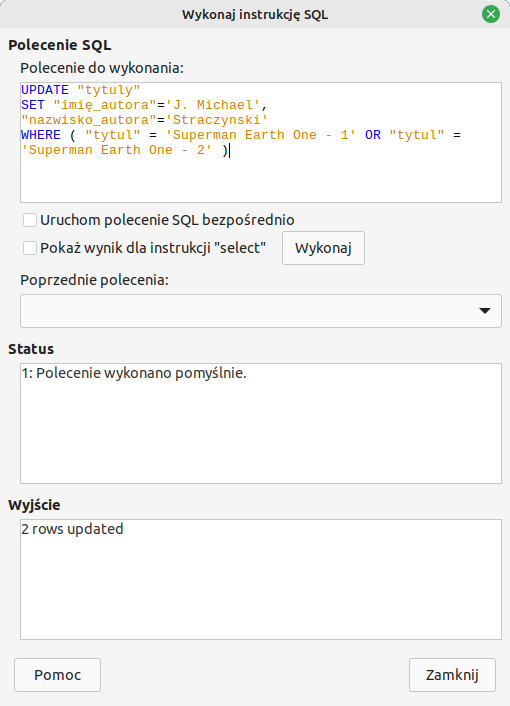Click the 'Straczynski' value in the SQL
Viewport: 510px width, 706px height.
(217, 120)
